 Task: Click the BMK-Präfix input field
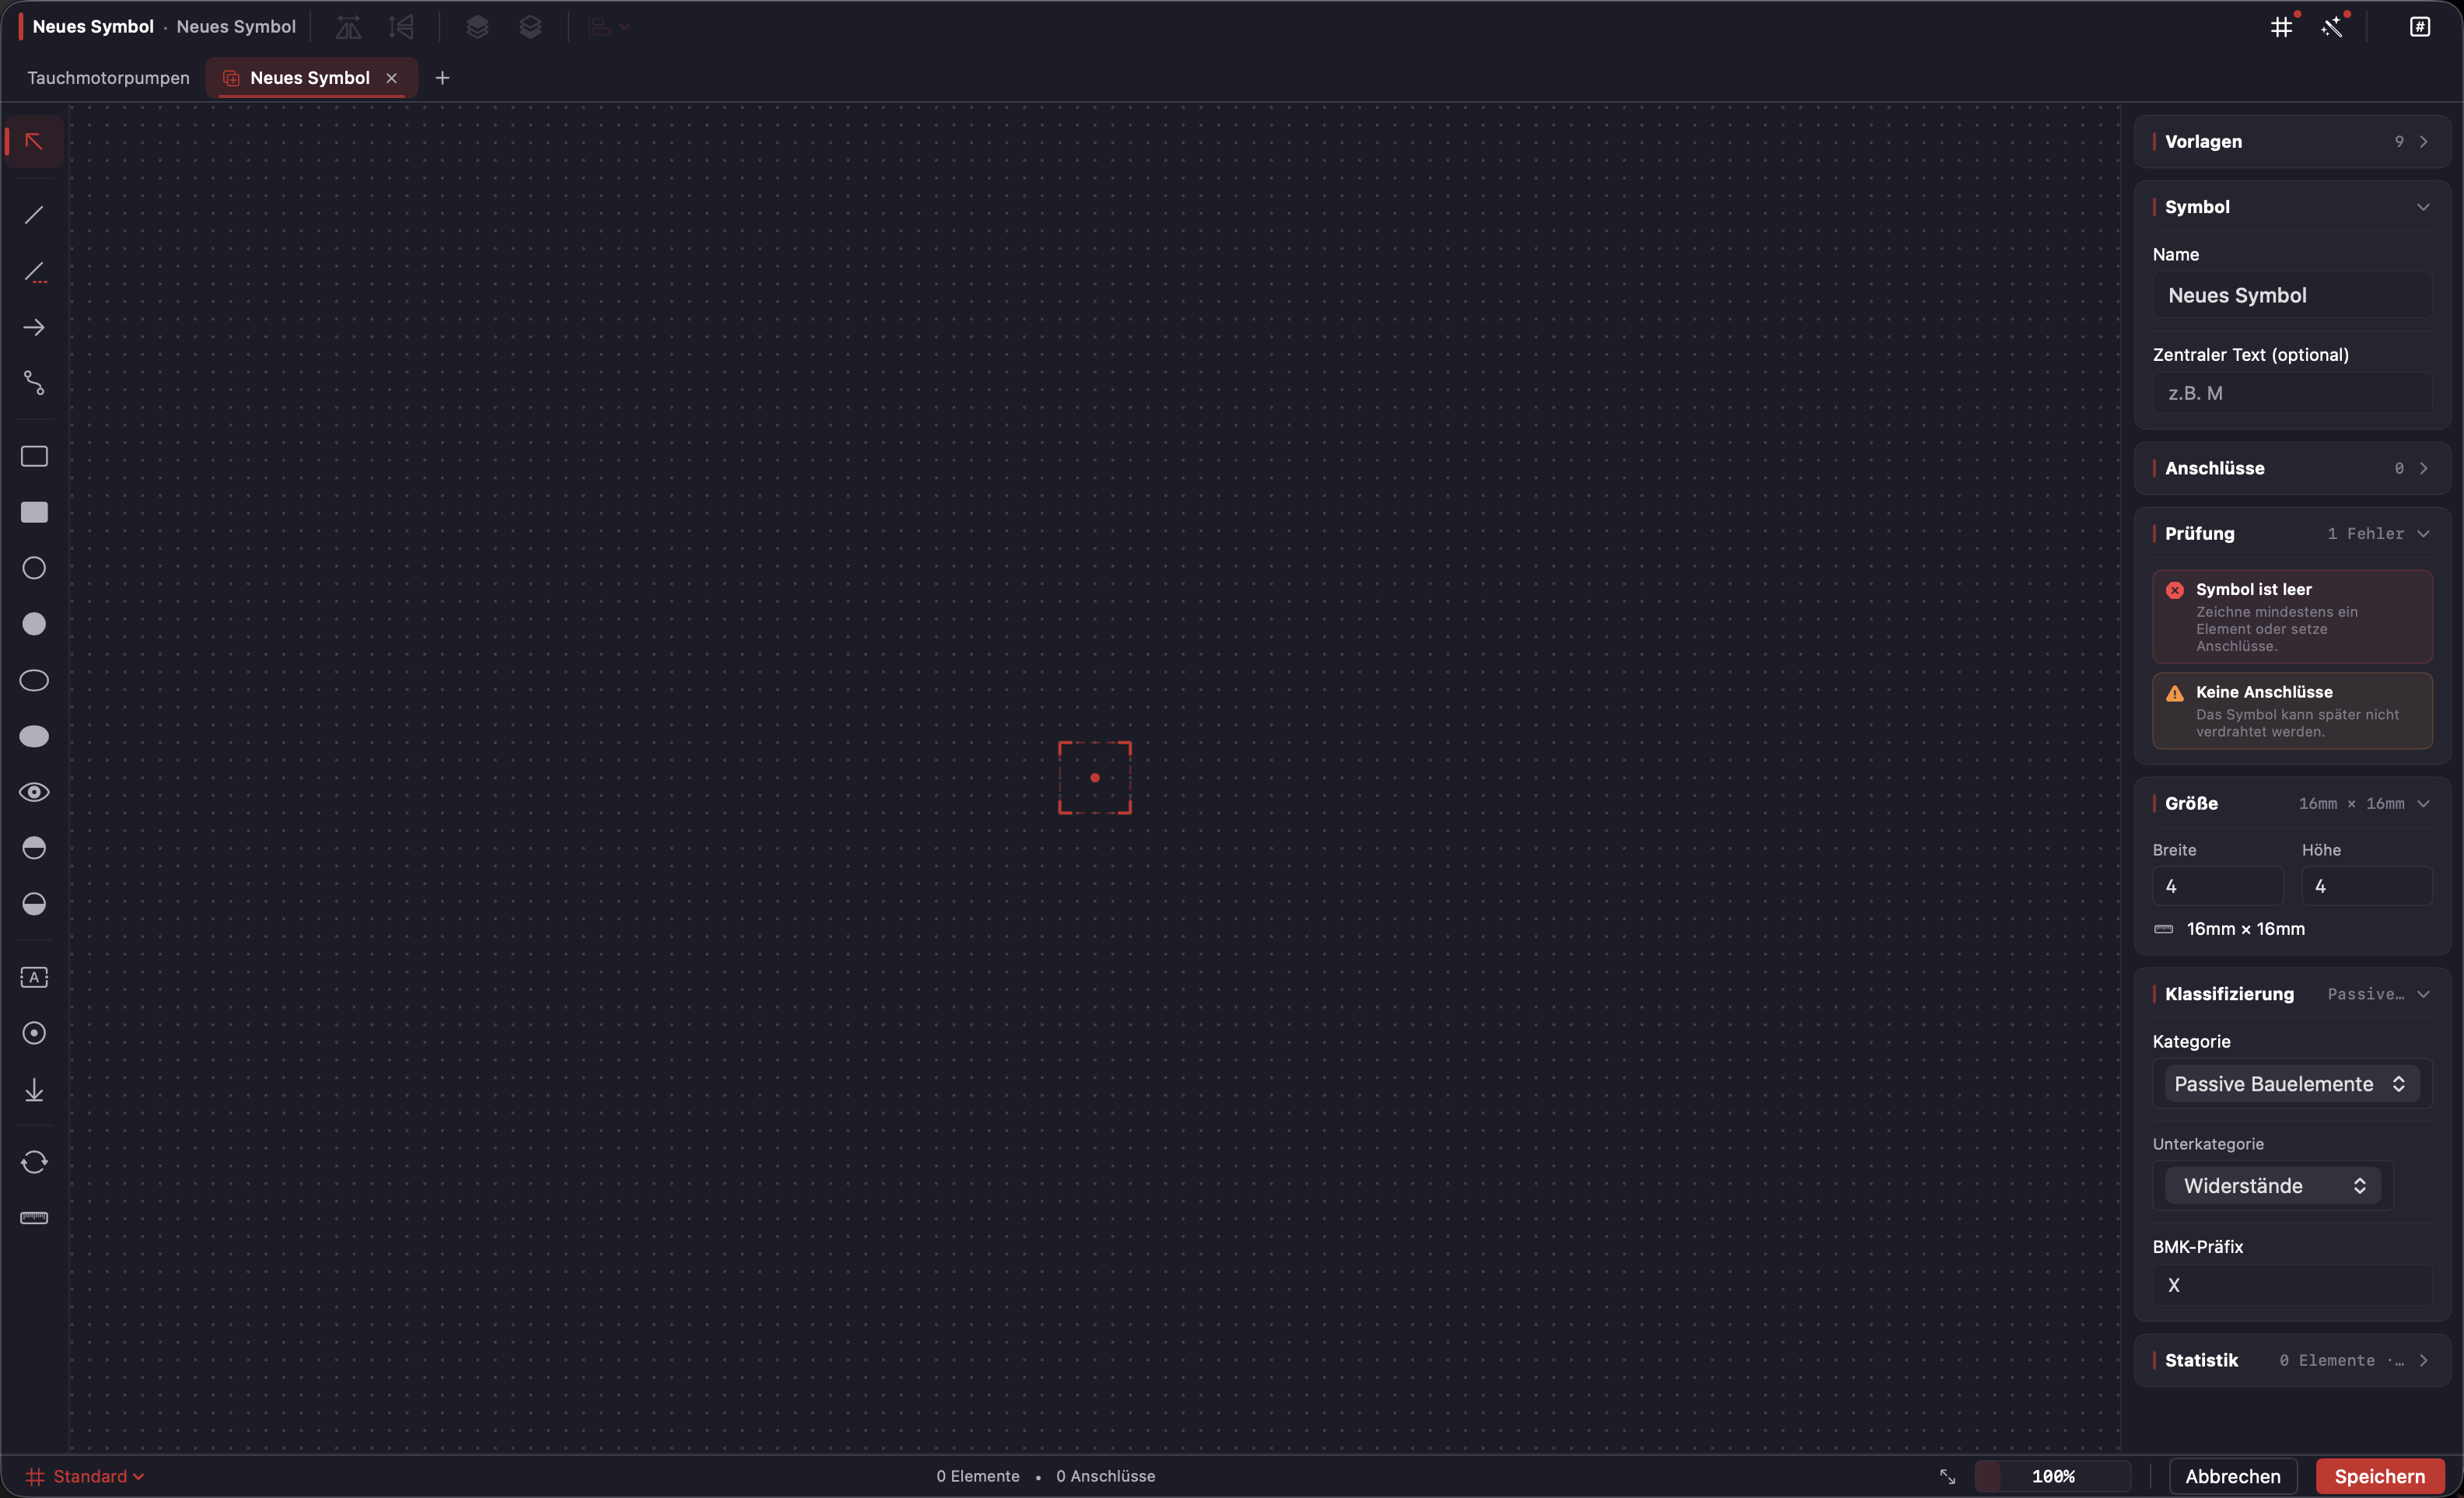(2292, 1285)
